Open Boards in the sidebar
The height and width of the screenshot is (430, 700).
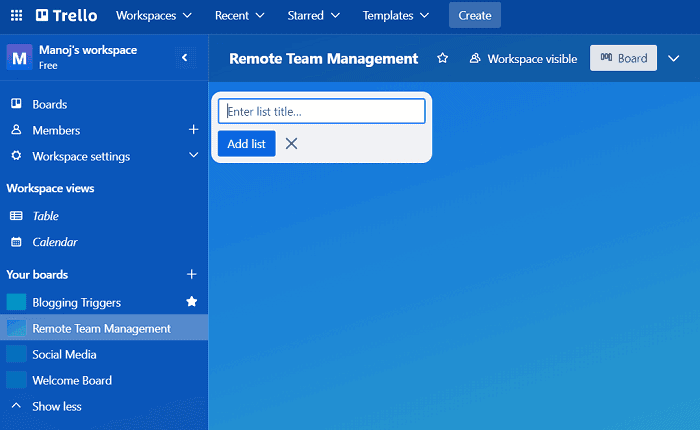(50, 104)
